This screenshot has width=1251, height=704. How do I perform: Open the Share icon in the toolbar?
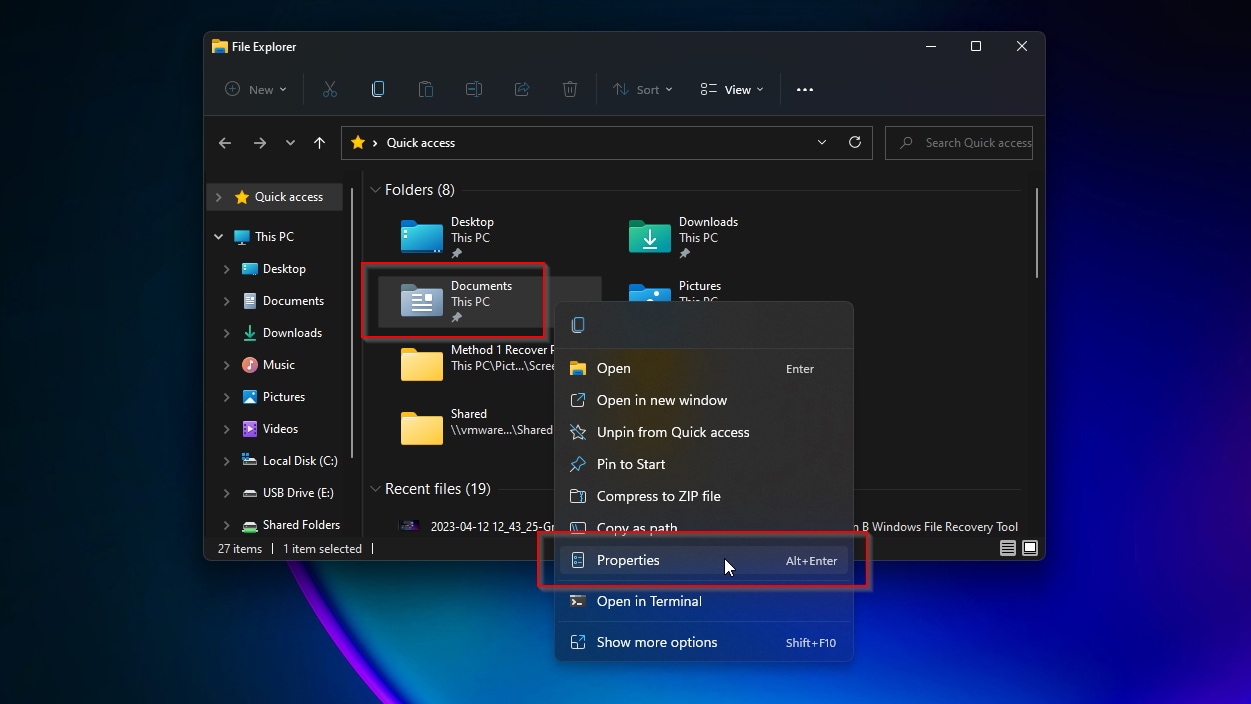[x=521, y=89]
